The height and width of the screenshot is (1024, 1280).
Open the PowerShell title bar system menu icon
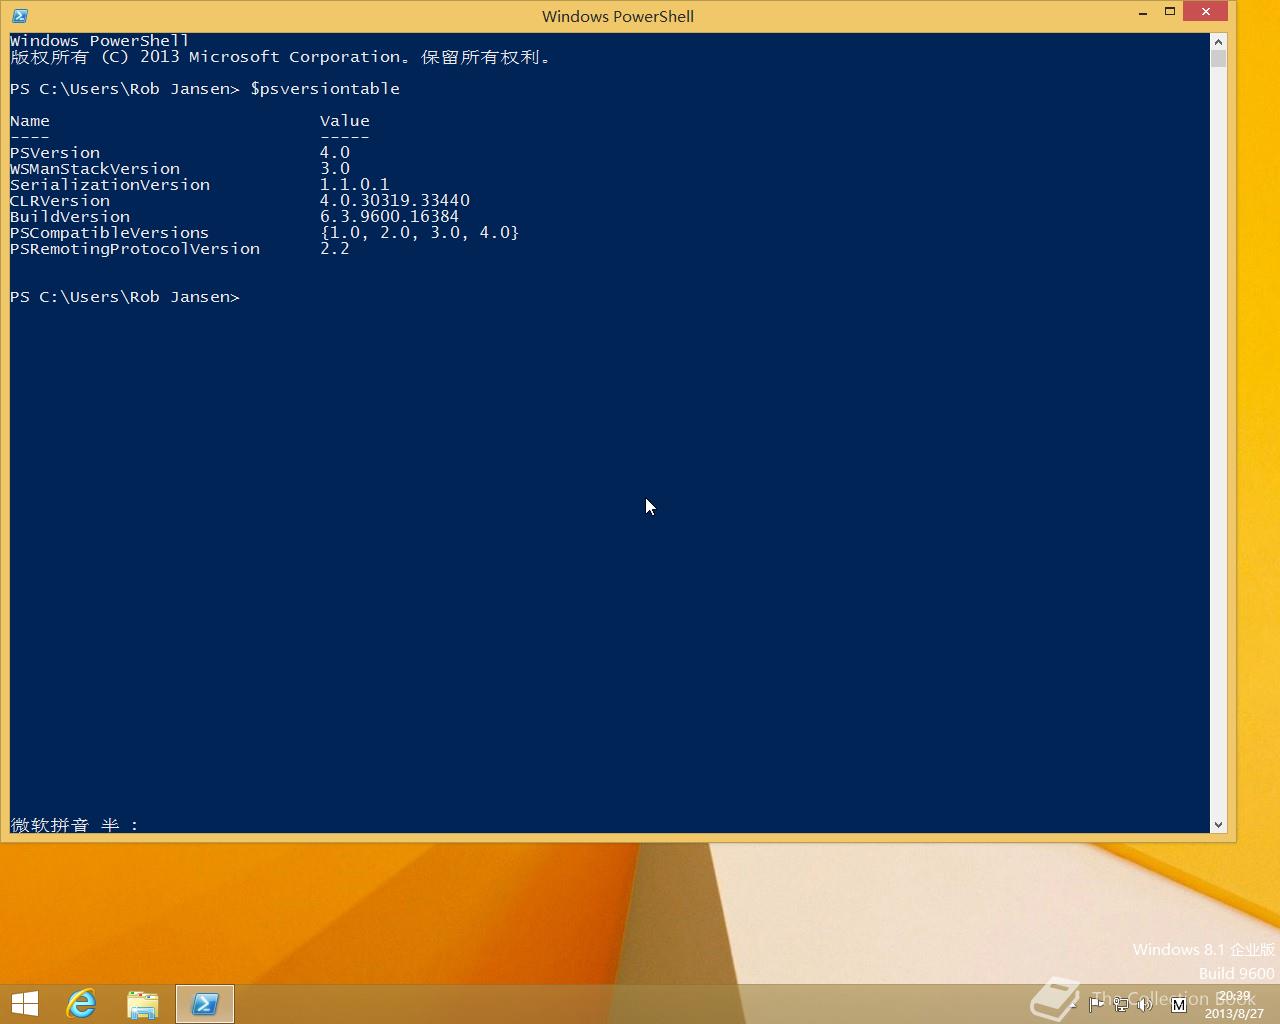pyautogui.click(x=20, y=16)
